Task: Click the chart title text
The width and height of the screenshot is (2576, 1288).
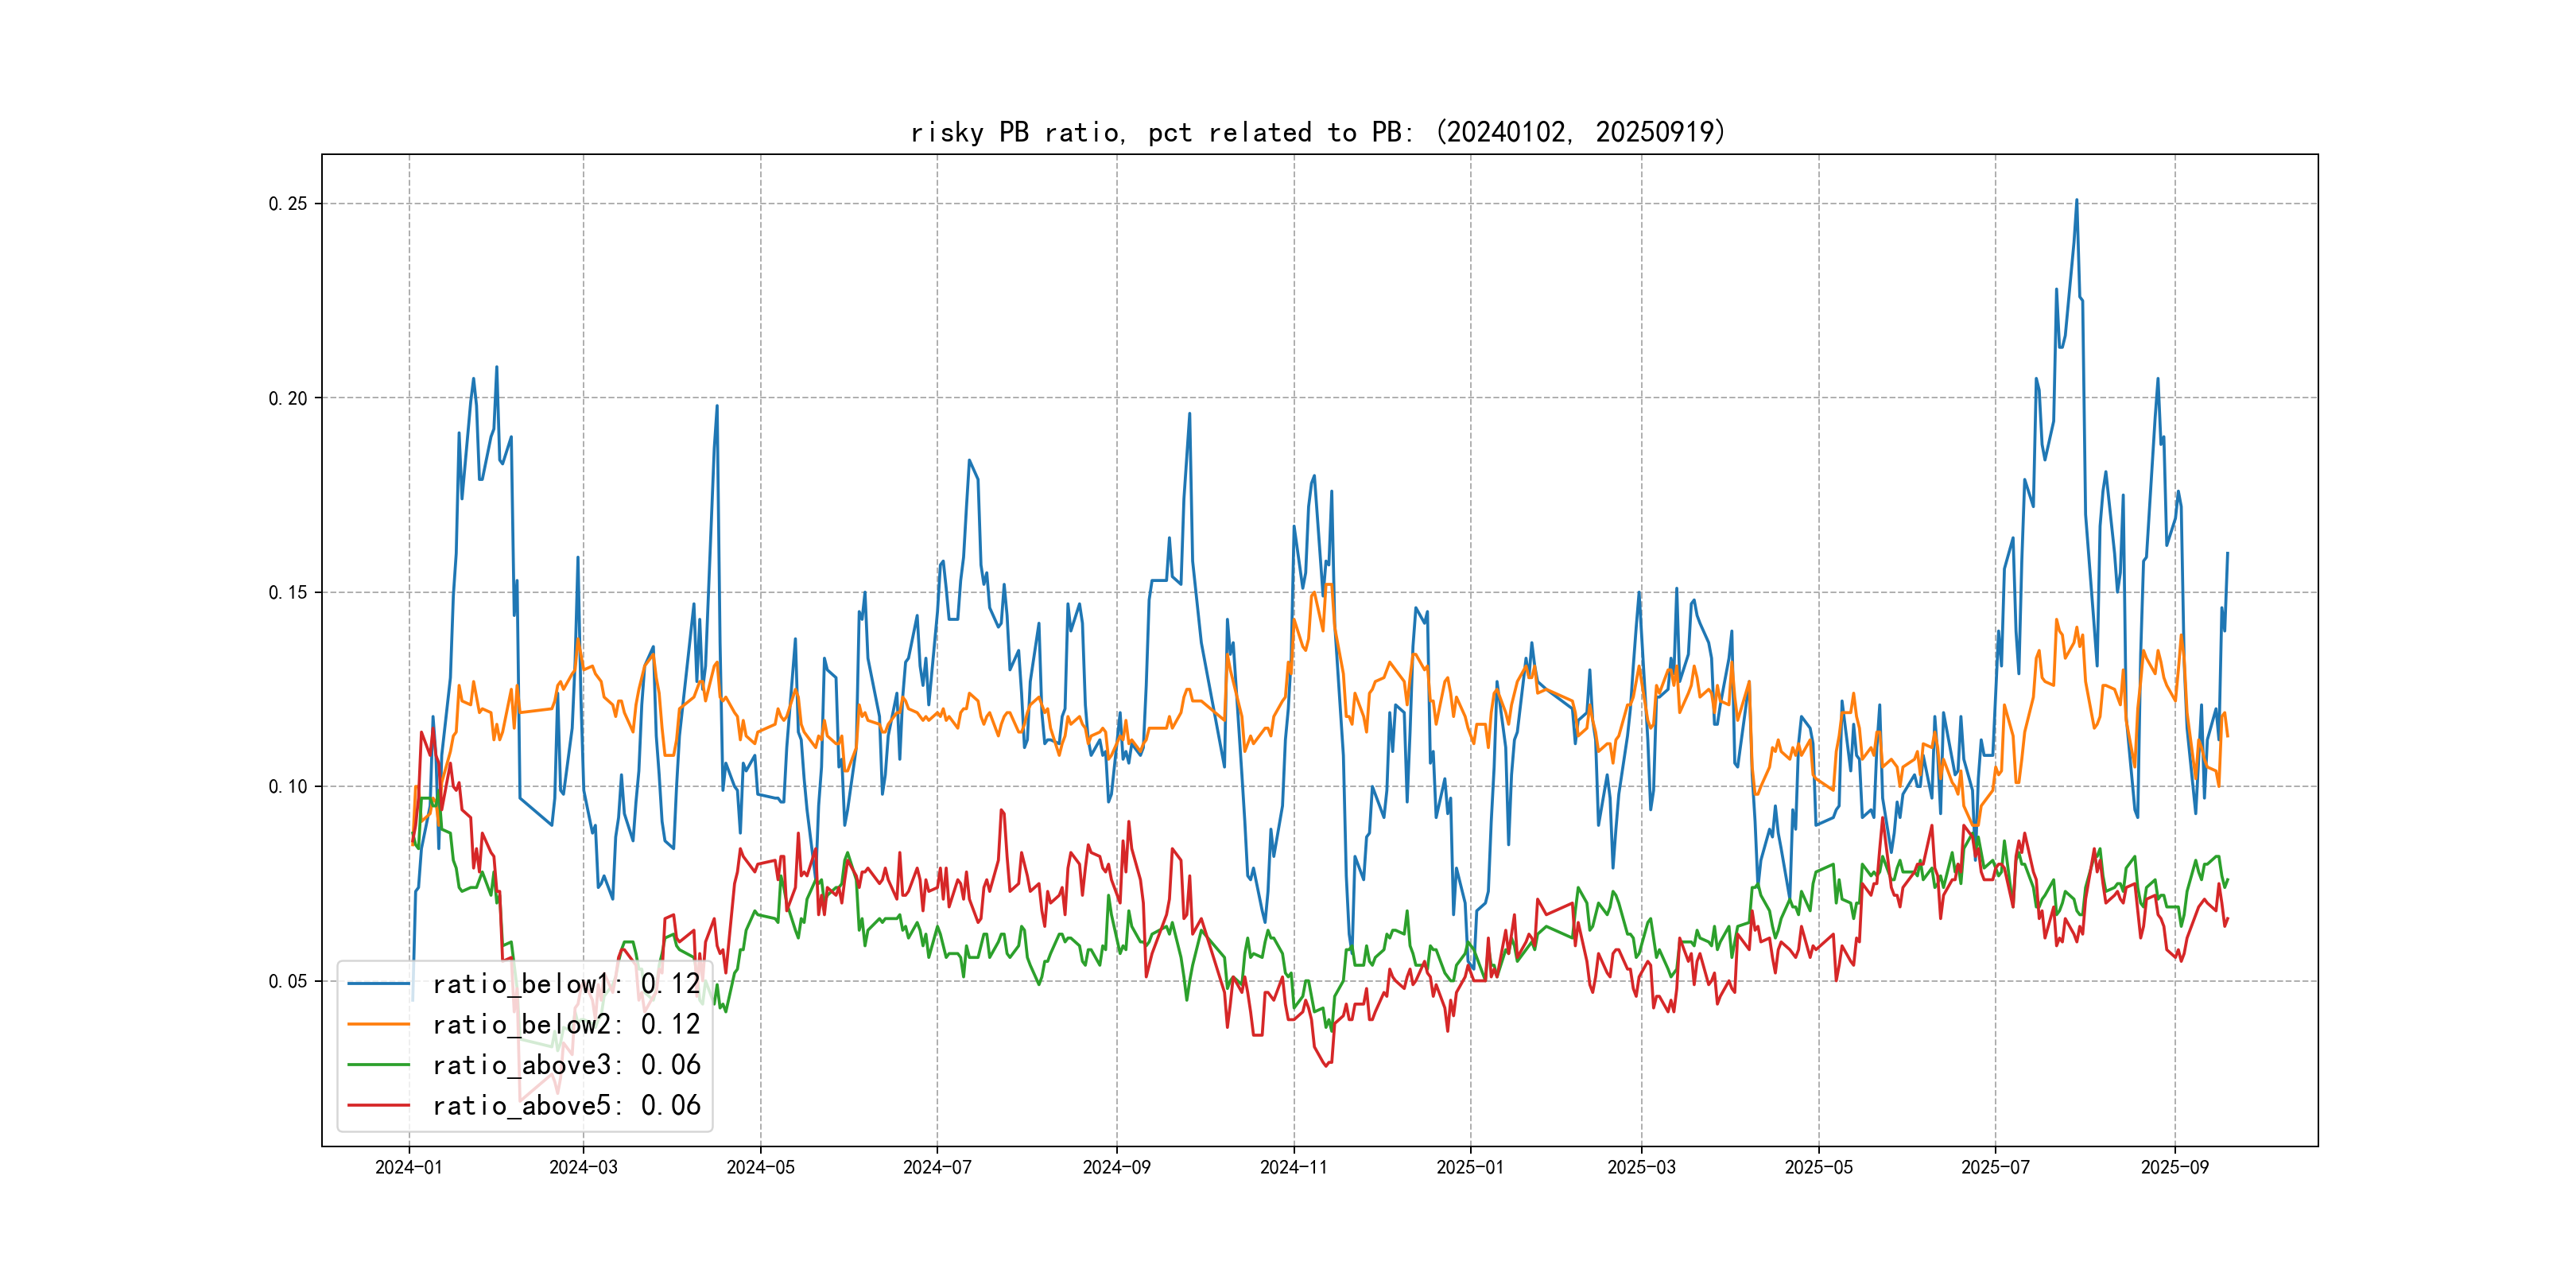Action: coord(1318,132)
